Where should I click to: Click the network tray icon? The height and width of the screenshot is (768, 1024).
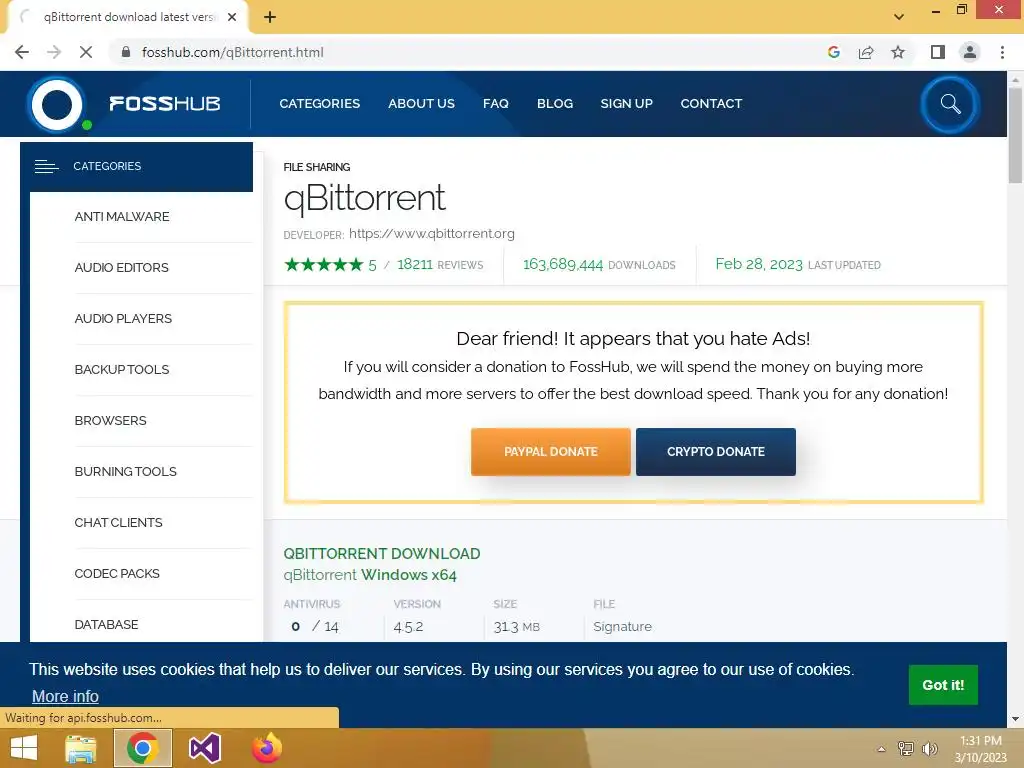(x=906, y=749)
